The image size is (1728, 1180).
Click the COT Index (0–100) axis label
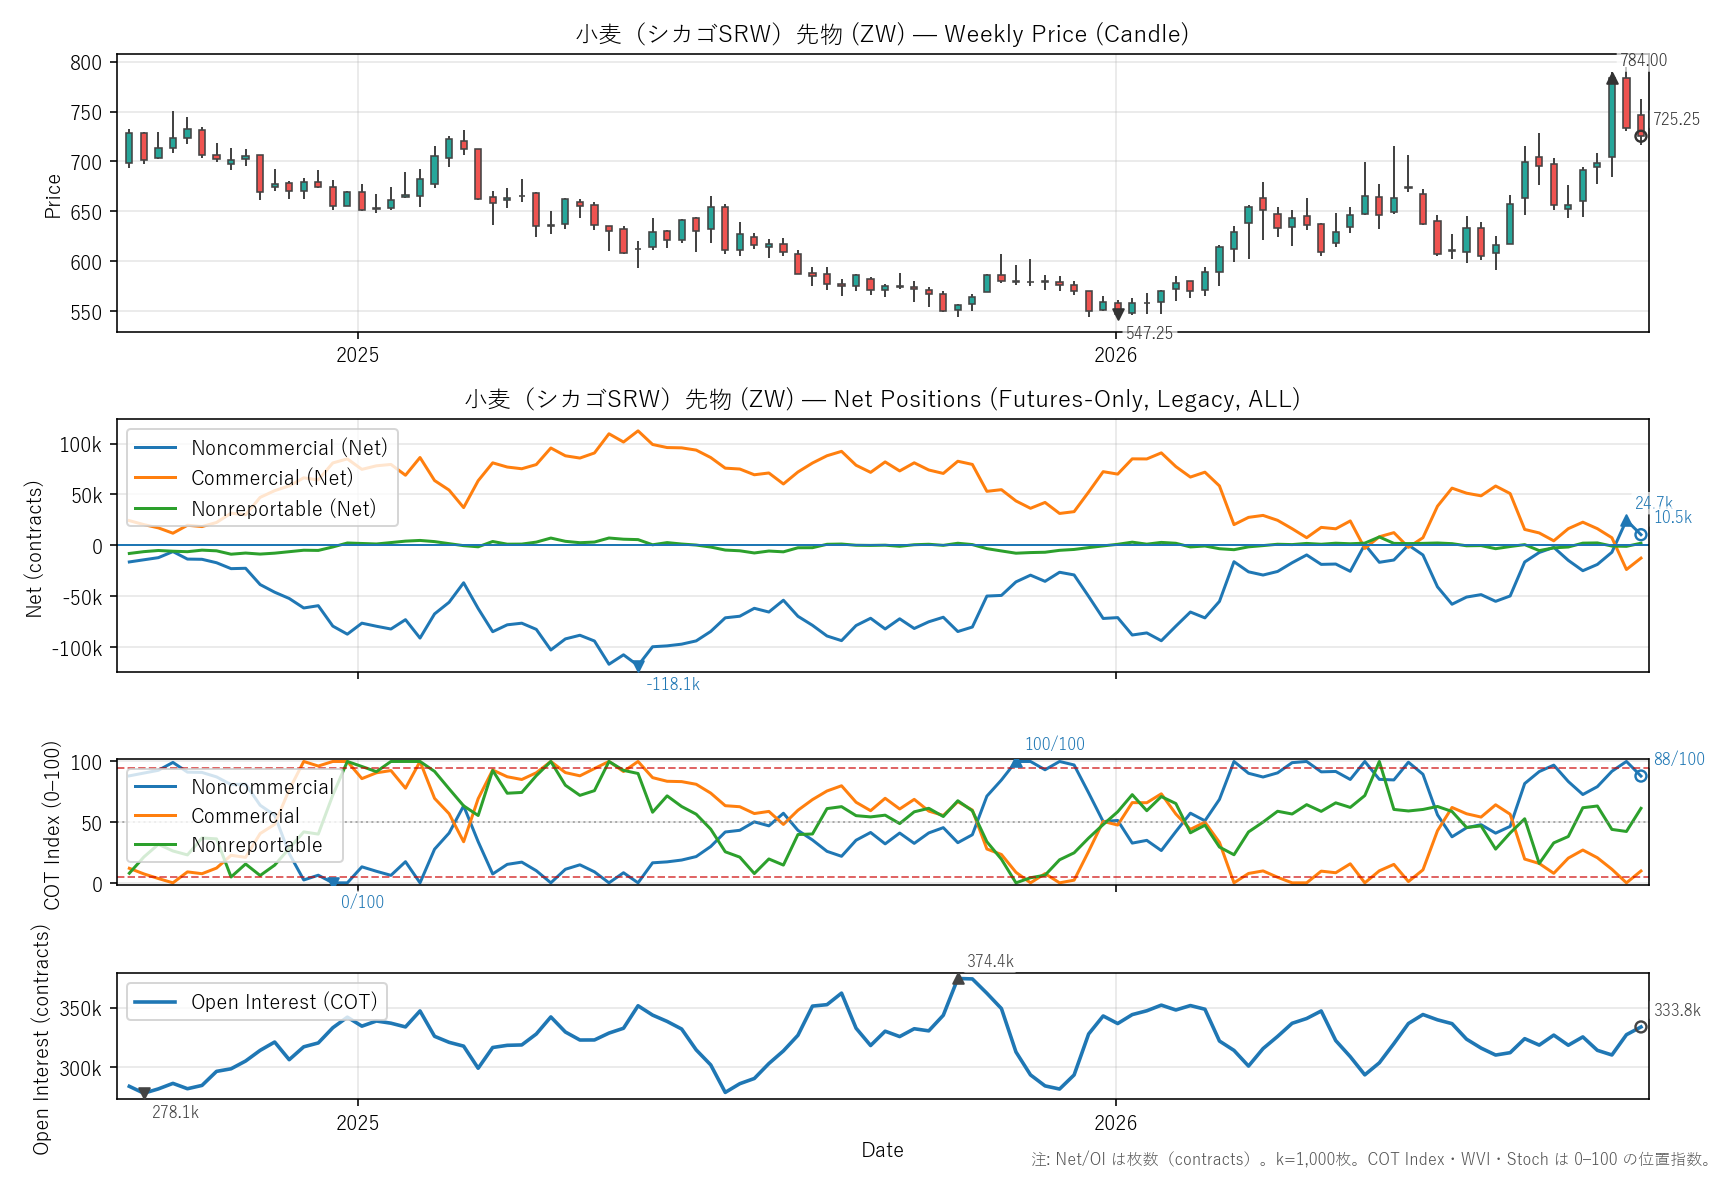pyautogui.click(x=52, y=825)
